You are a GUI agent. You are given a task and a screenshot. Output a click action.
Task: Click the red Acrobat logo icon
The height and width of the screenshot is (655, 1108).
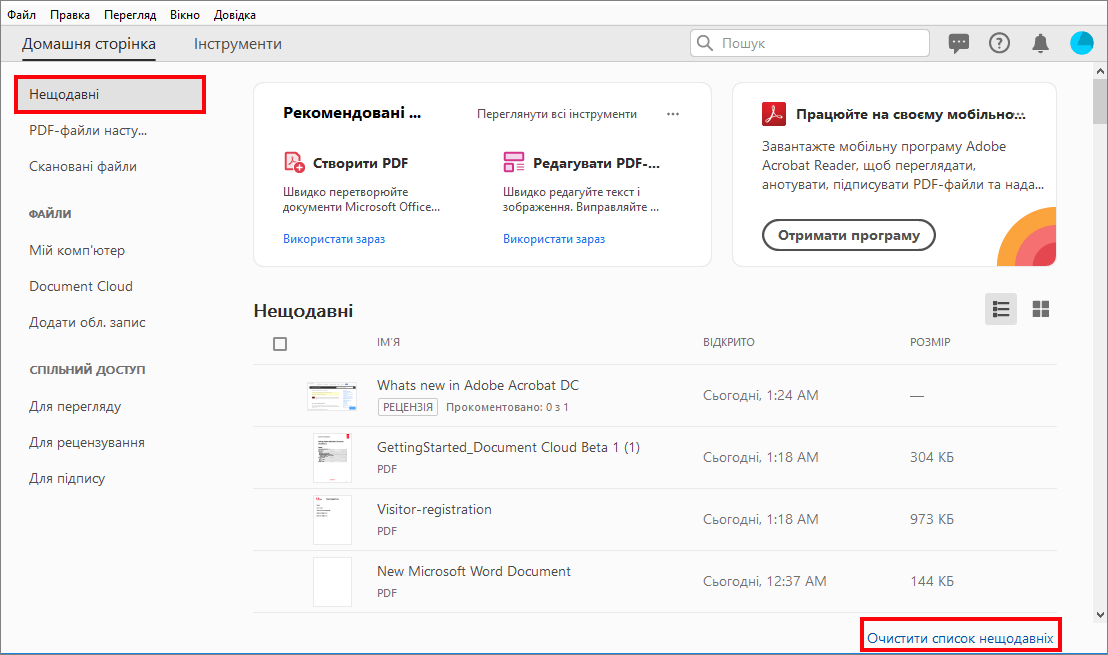pyautogui.click(x=774, y=114)
